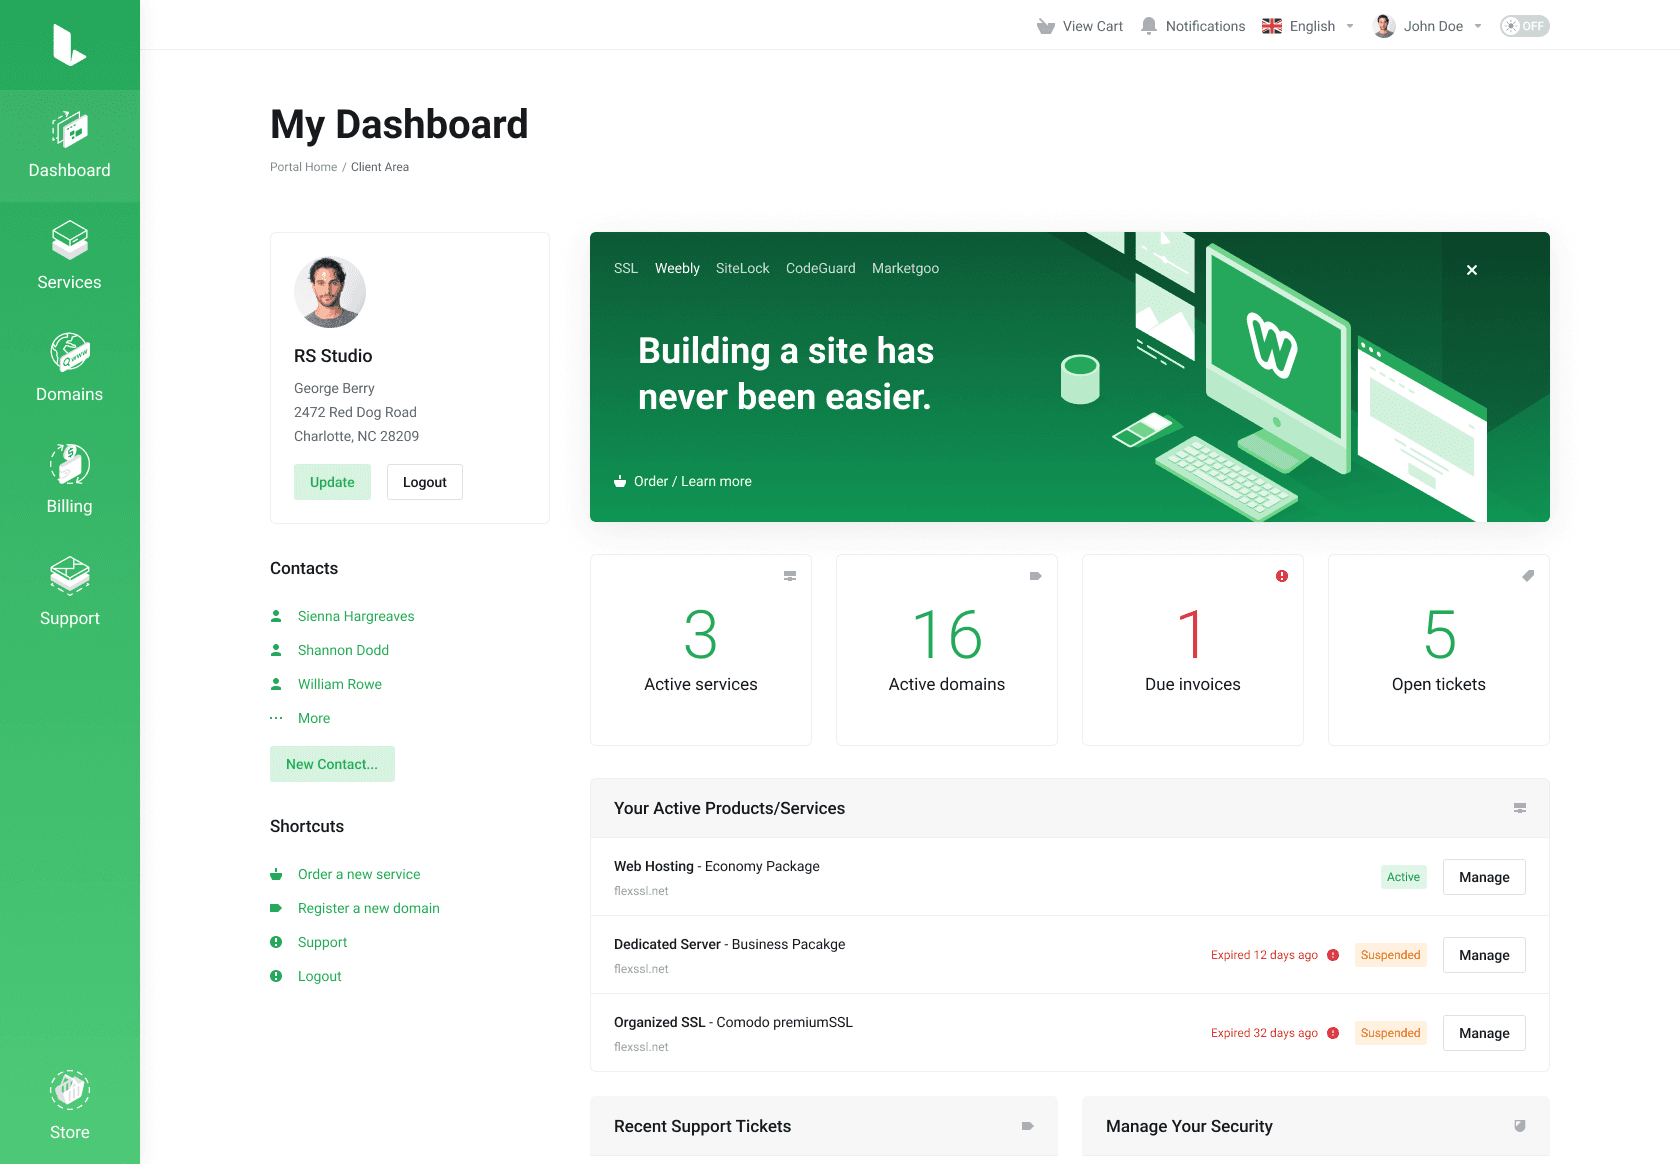Screen dimensions: 1680x1164
Task: Select the CodeGuard tab in the banner
Action: [x=820, y=268]
